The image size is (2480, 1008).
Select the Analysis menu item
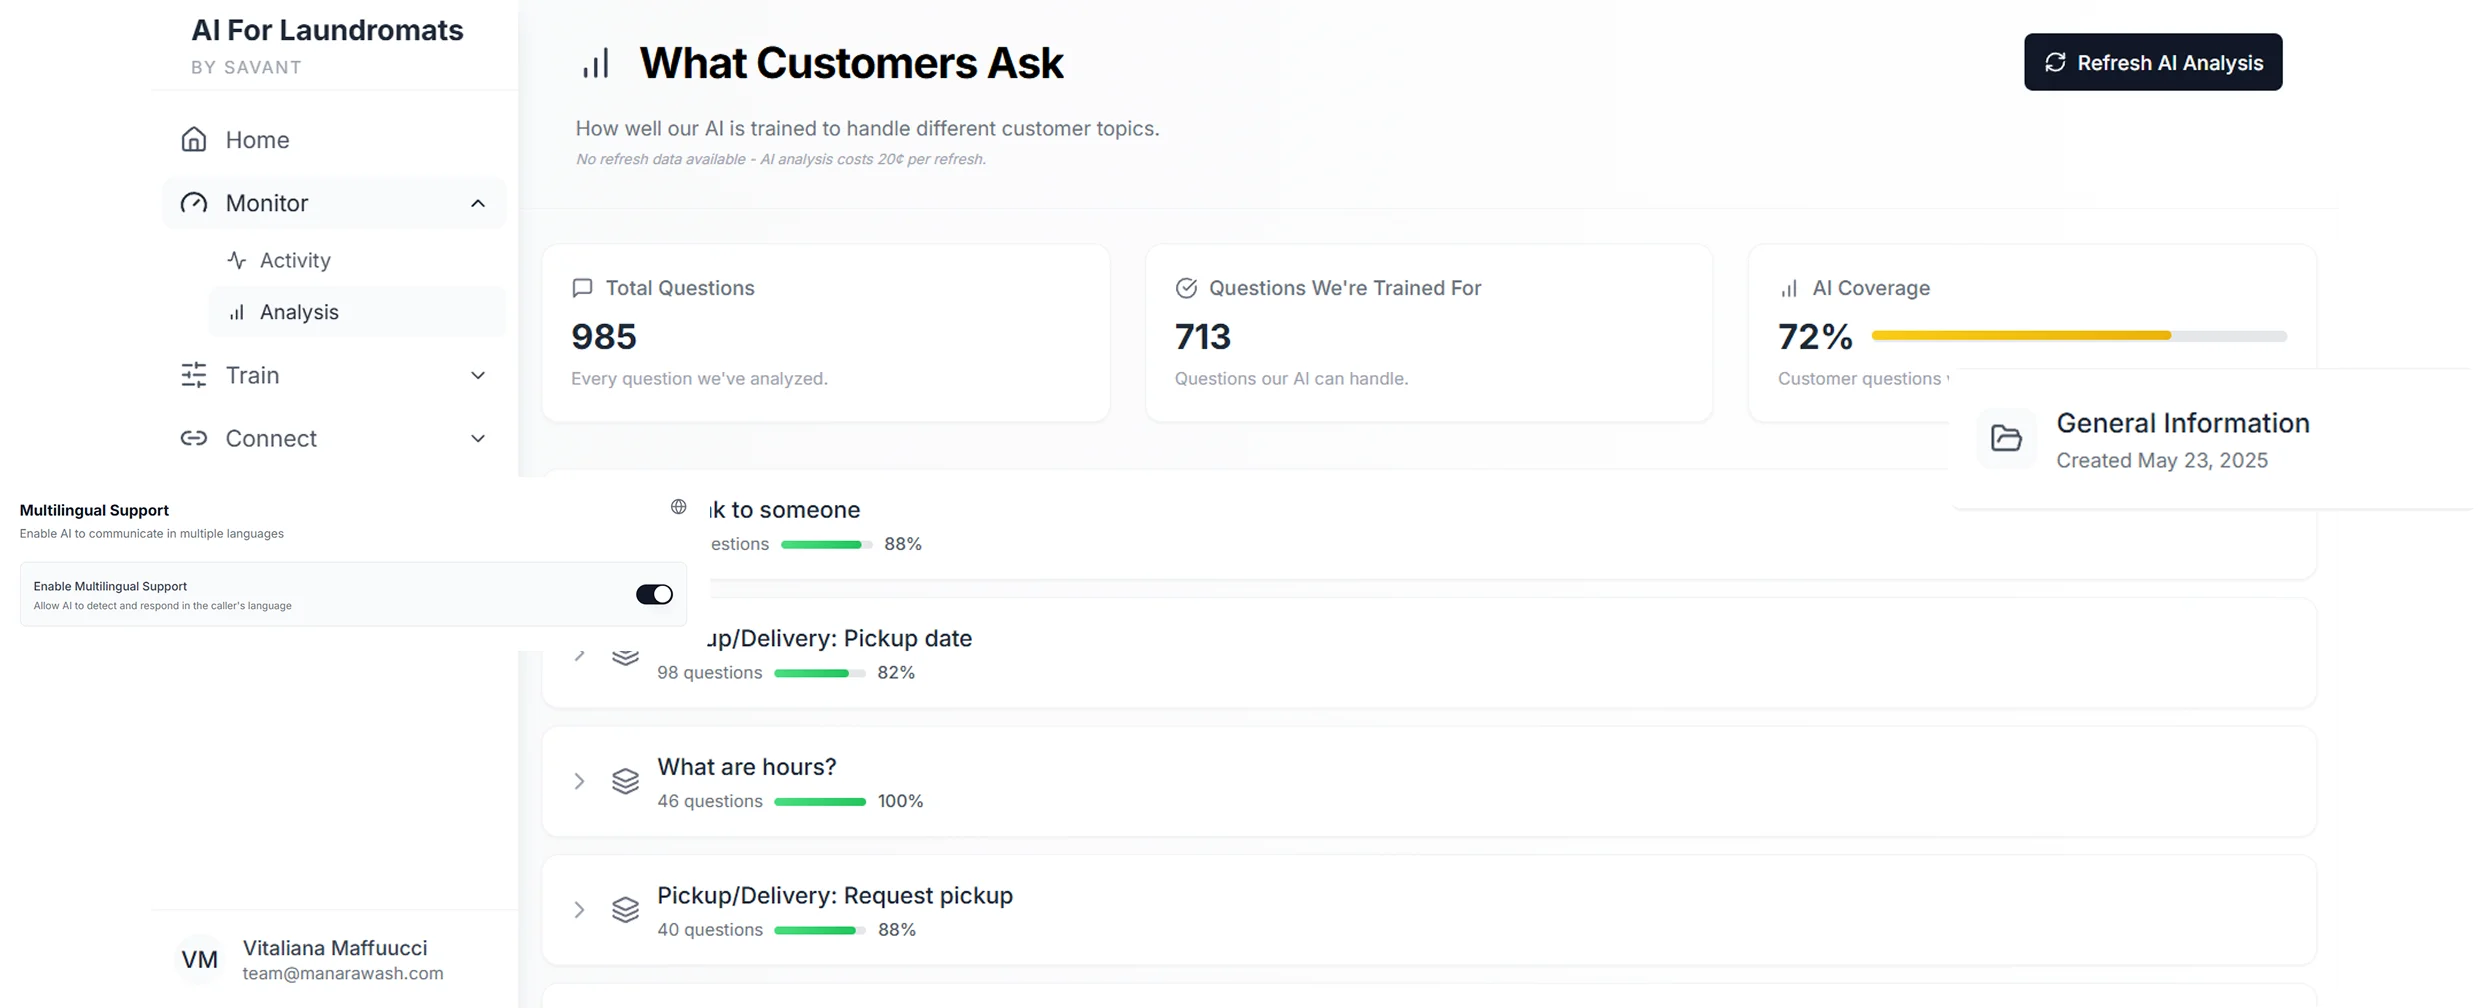299,312
